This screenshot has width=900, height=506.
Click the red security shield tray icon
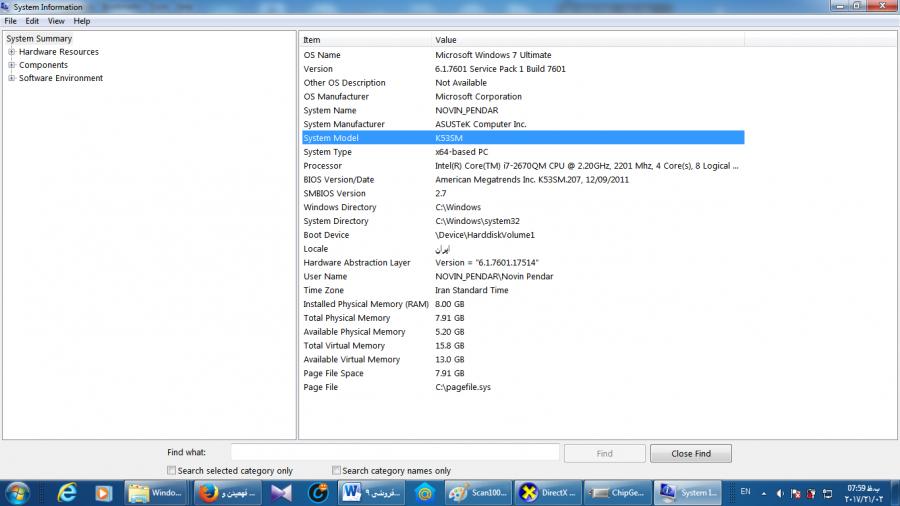click(811, 493)
